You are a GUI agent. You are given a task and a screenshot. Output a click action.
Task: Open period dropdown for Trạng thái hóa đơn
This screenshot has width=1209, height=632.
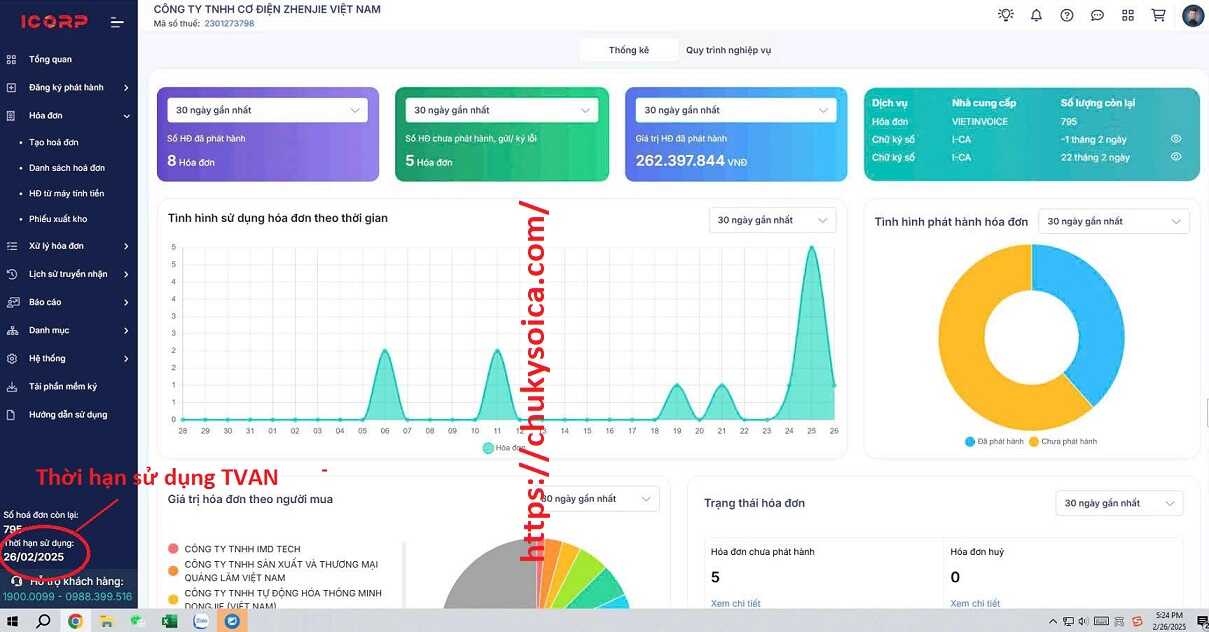coord(1119,503)
